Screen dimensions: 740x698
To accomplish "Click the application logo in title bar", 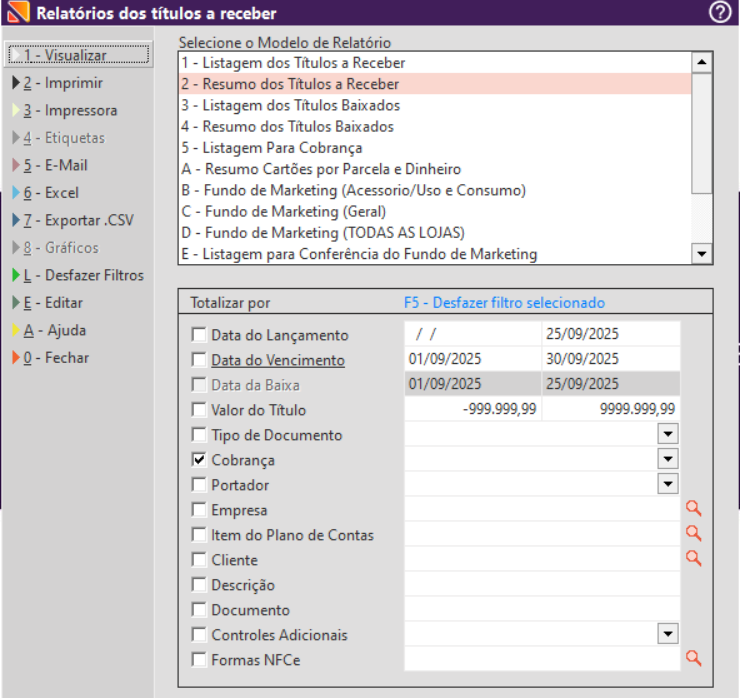I will [x=18, y=12].
